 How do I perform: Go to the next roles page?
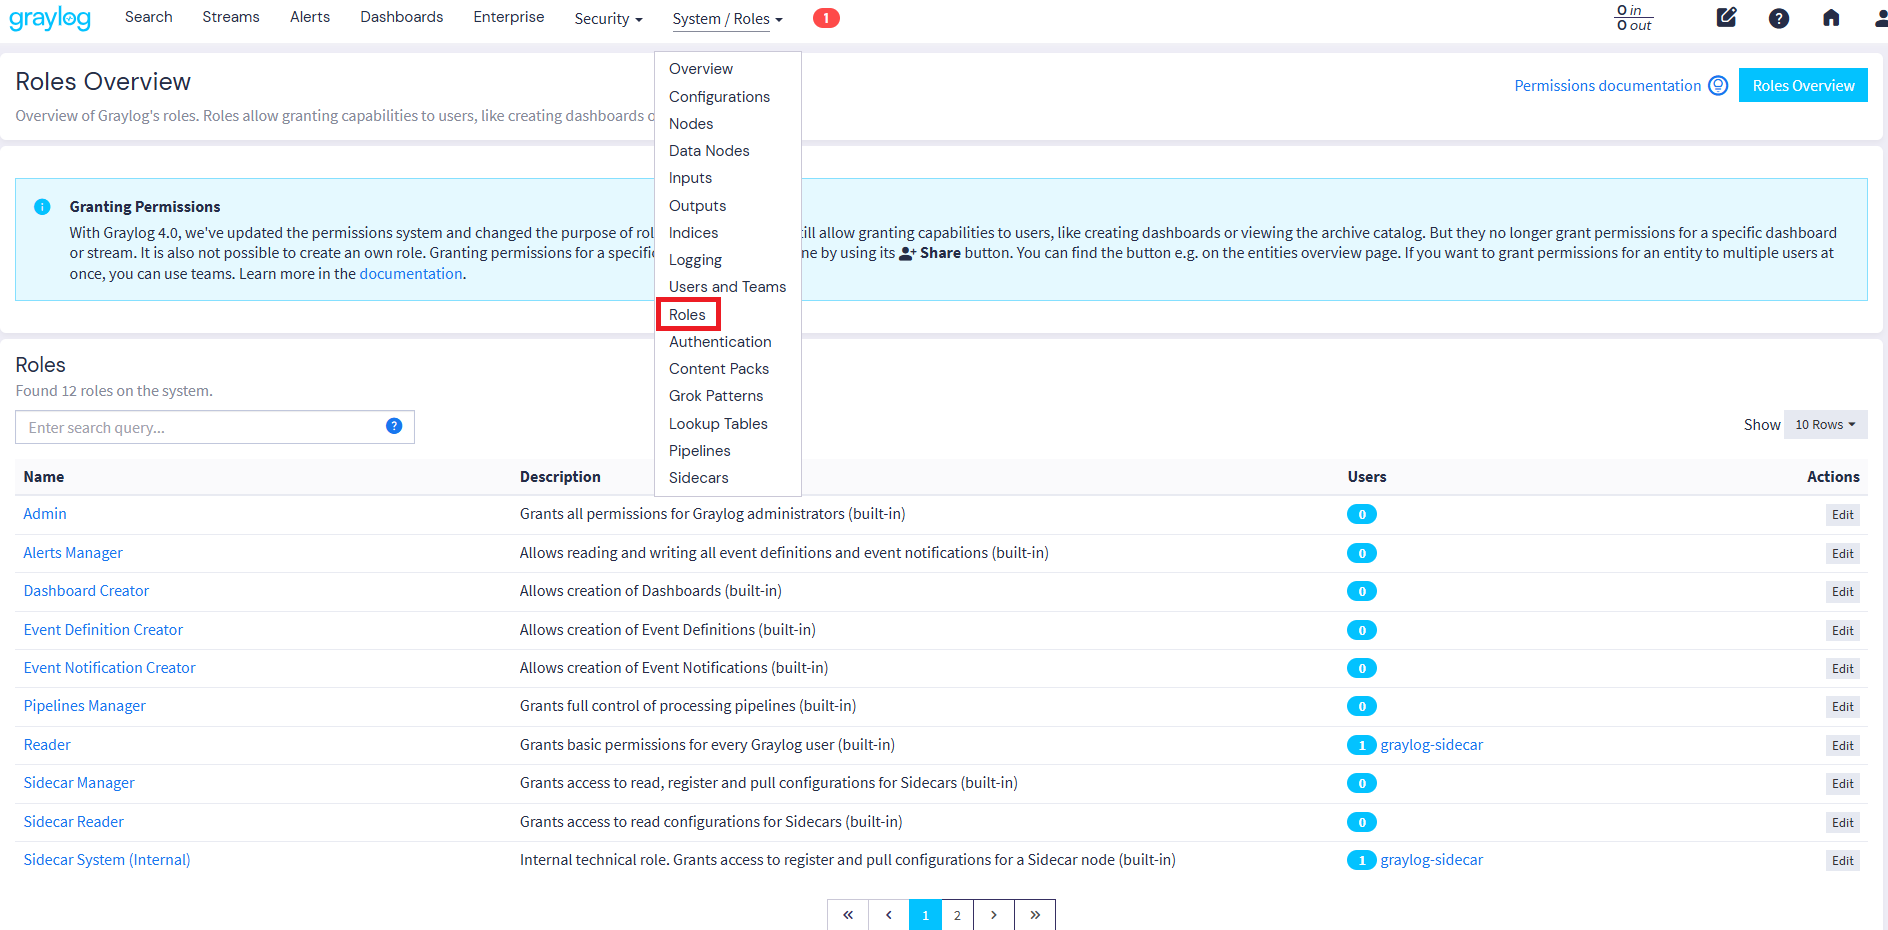tap(993, 915)
